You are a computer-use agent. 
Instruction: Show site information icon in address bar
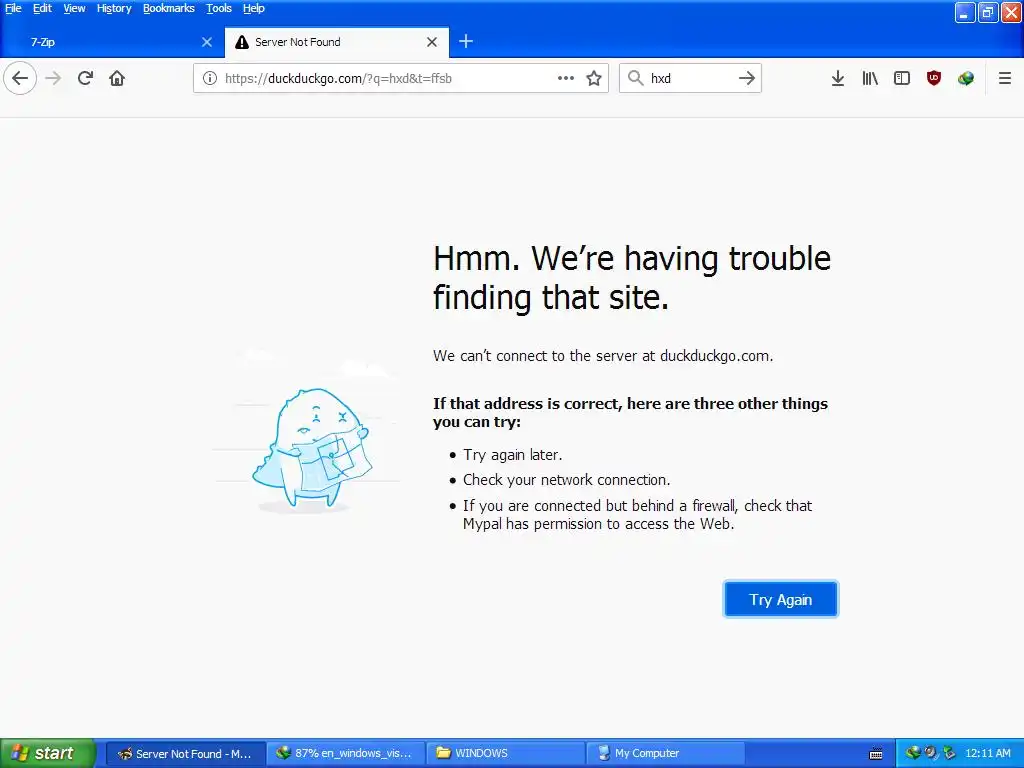tap(210, 78)
